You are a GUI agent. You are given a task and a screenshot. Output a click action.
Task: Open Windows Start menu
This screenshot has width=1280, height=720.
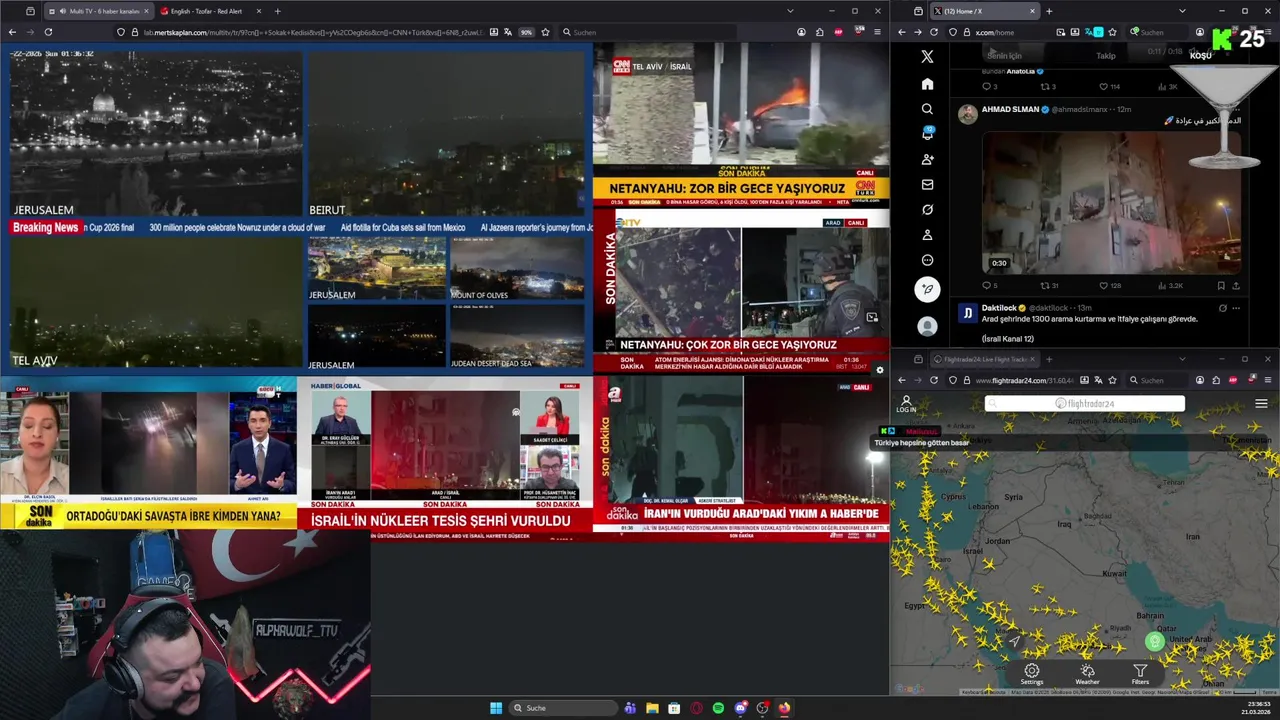496,708
